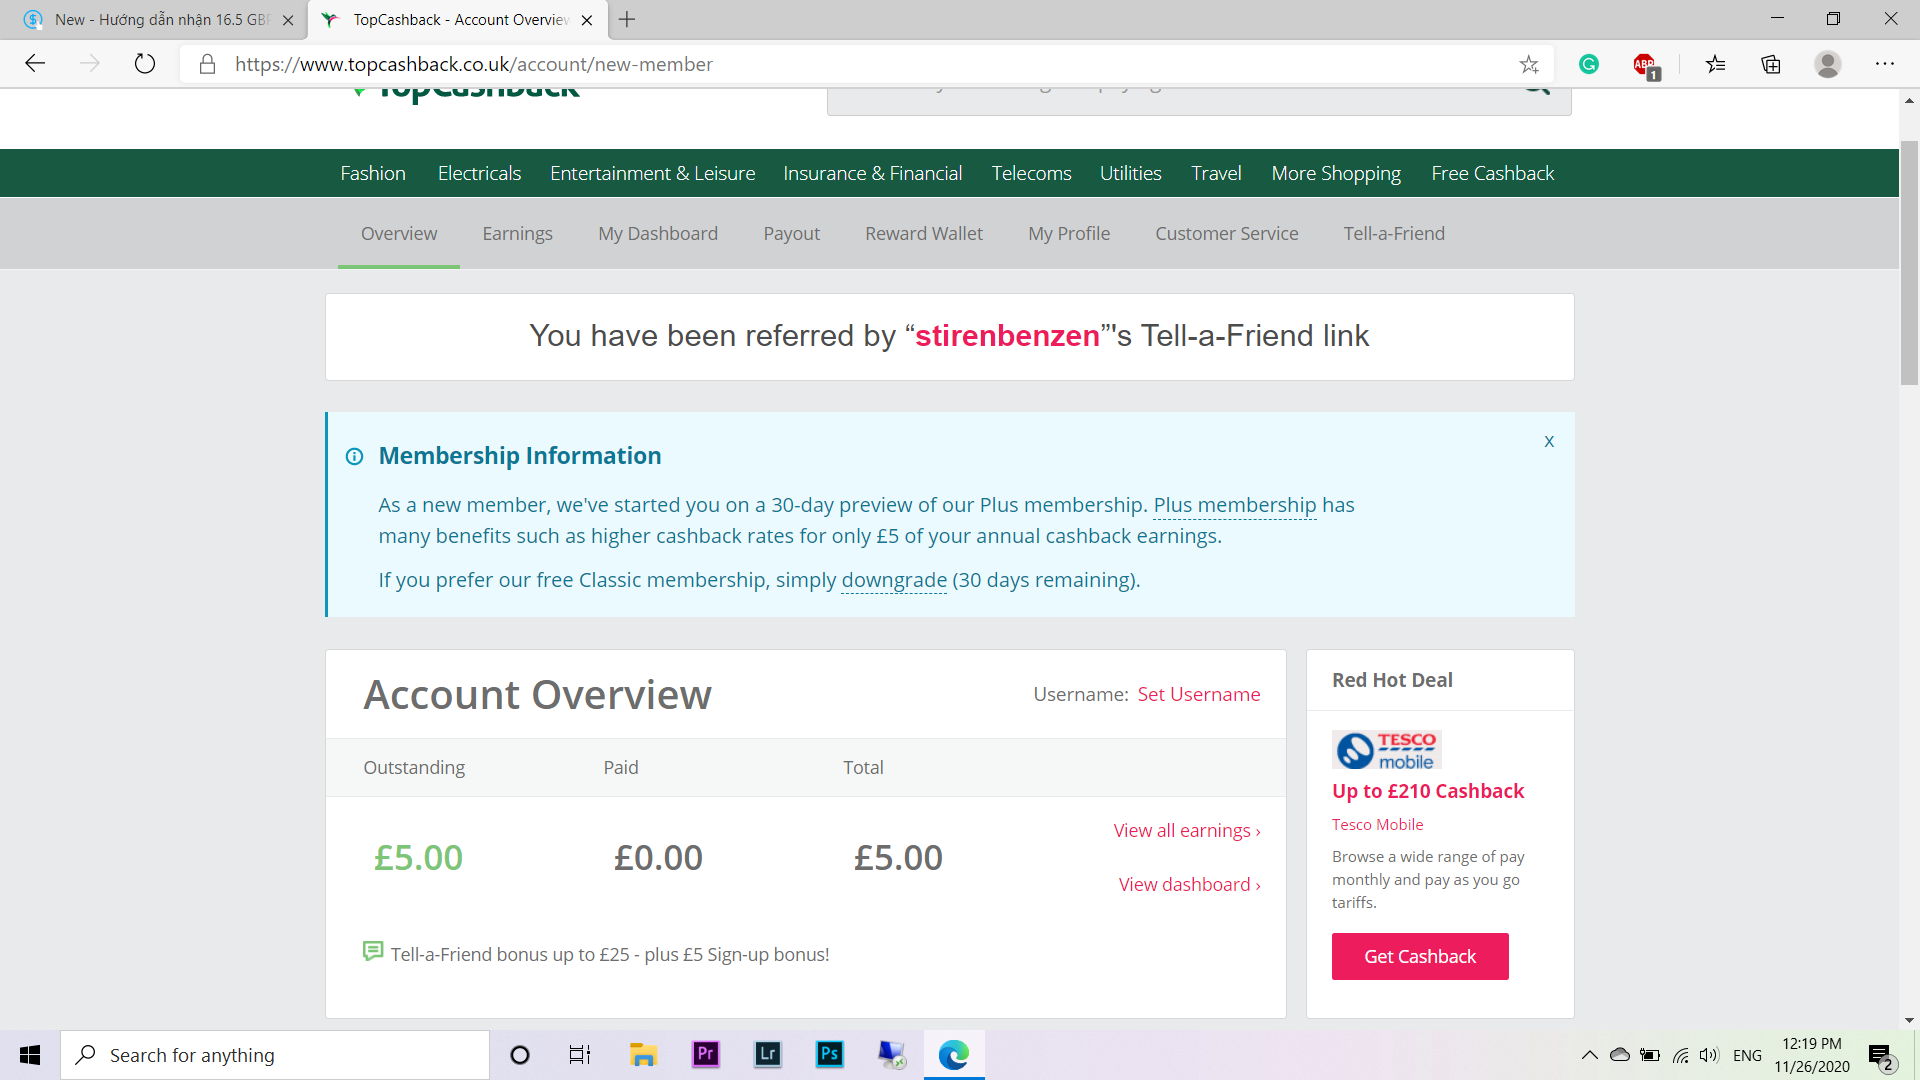
Task: Click the browser profile avatar
Action: point(1828,64)
